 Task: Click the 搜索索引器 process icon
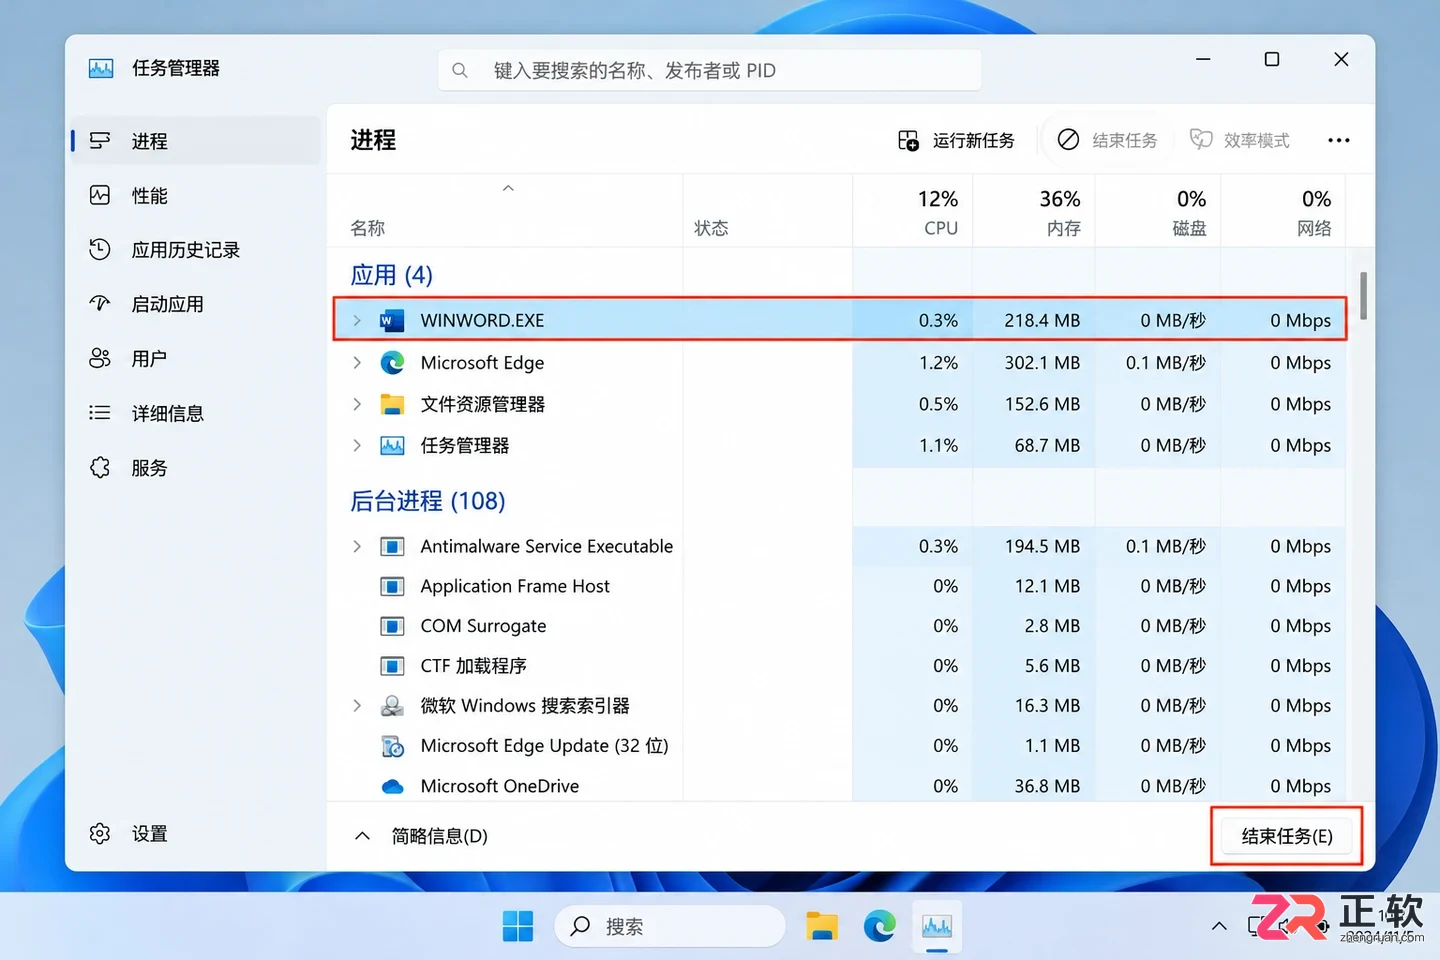tap(392, 706)
